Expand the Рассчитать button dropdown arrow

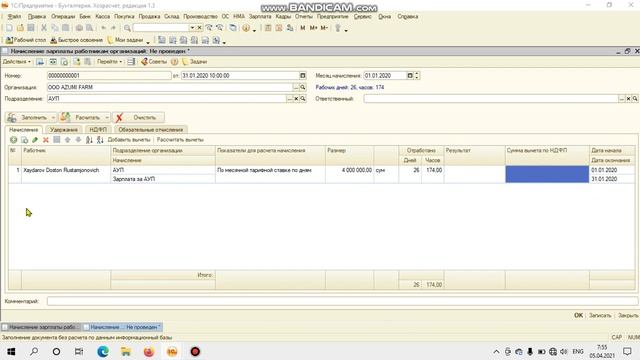click(x=107, y=118)
